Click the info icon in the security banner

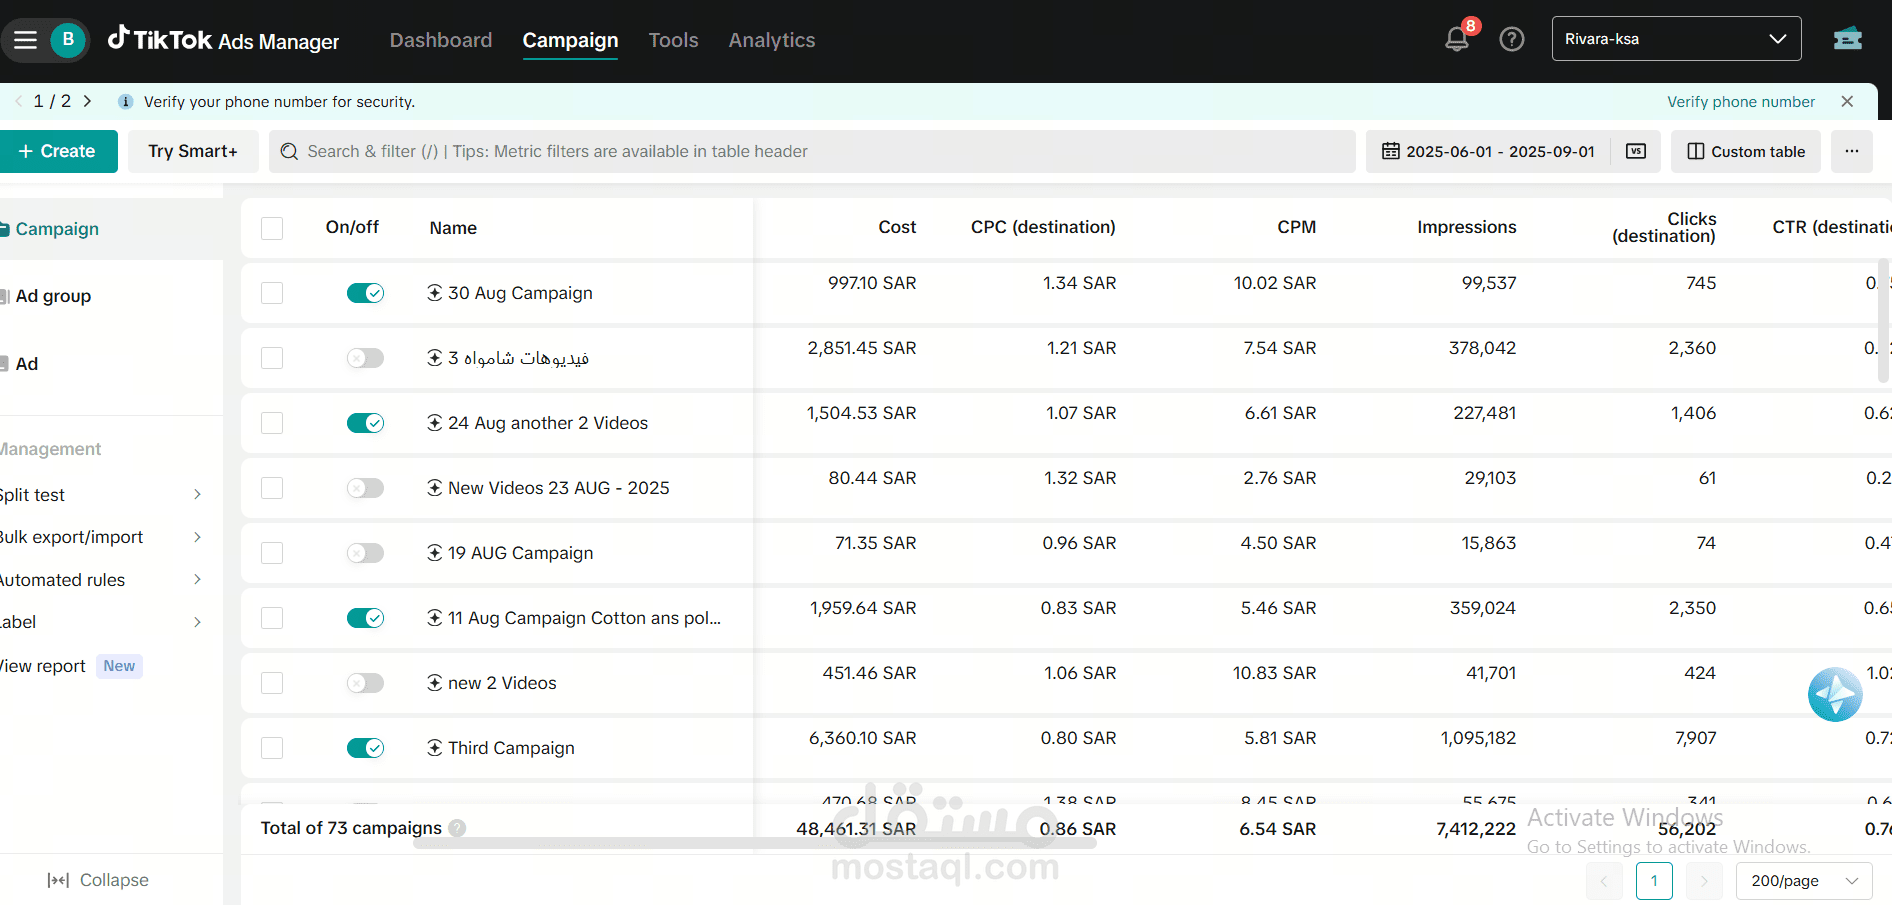125,101
